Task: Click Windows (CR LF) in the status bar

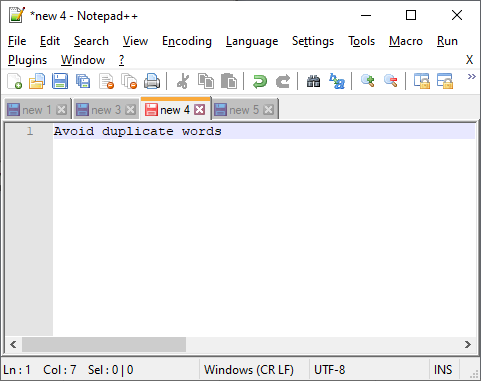Action: [x=249, y=370]
